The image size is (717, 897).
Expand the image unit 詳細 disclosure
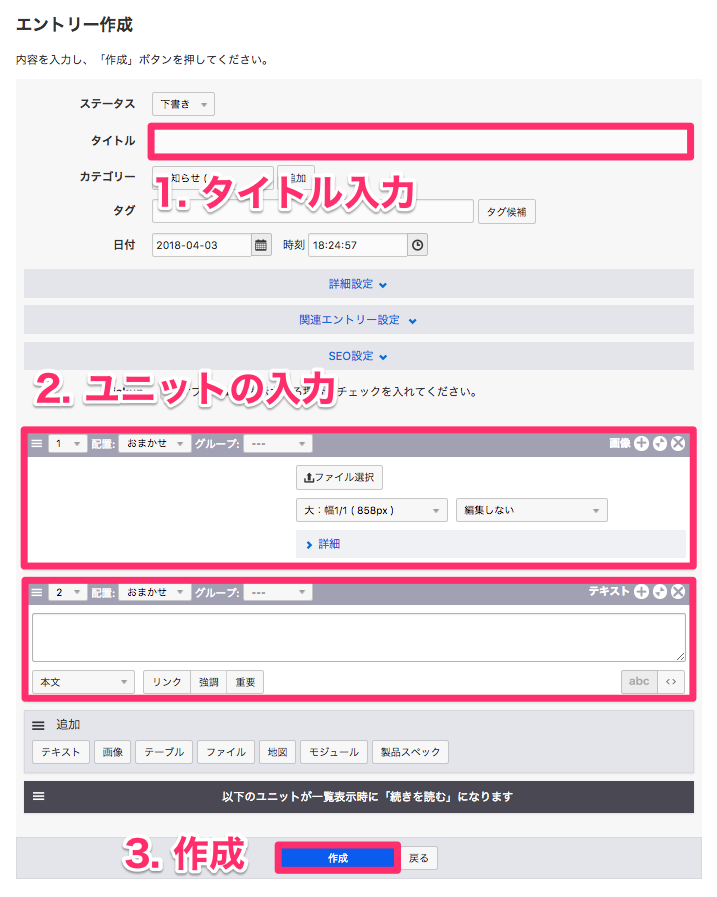click(x=324, y=544)
